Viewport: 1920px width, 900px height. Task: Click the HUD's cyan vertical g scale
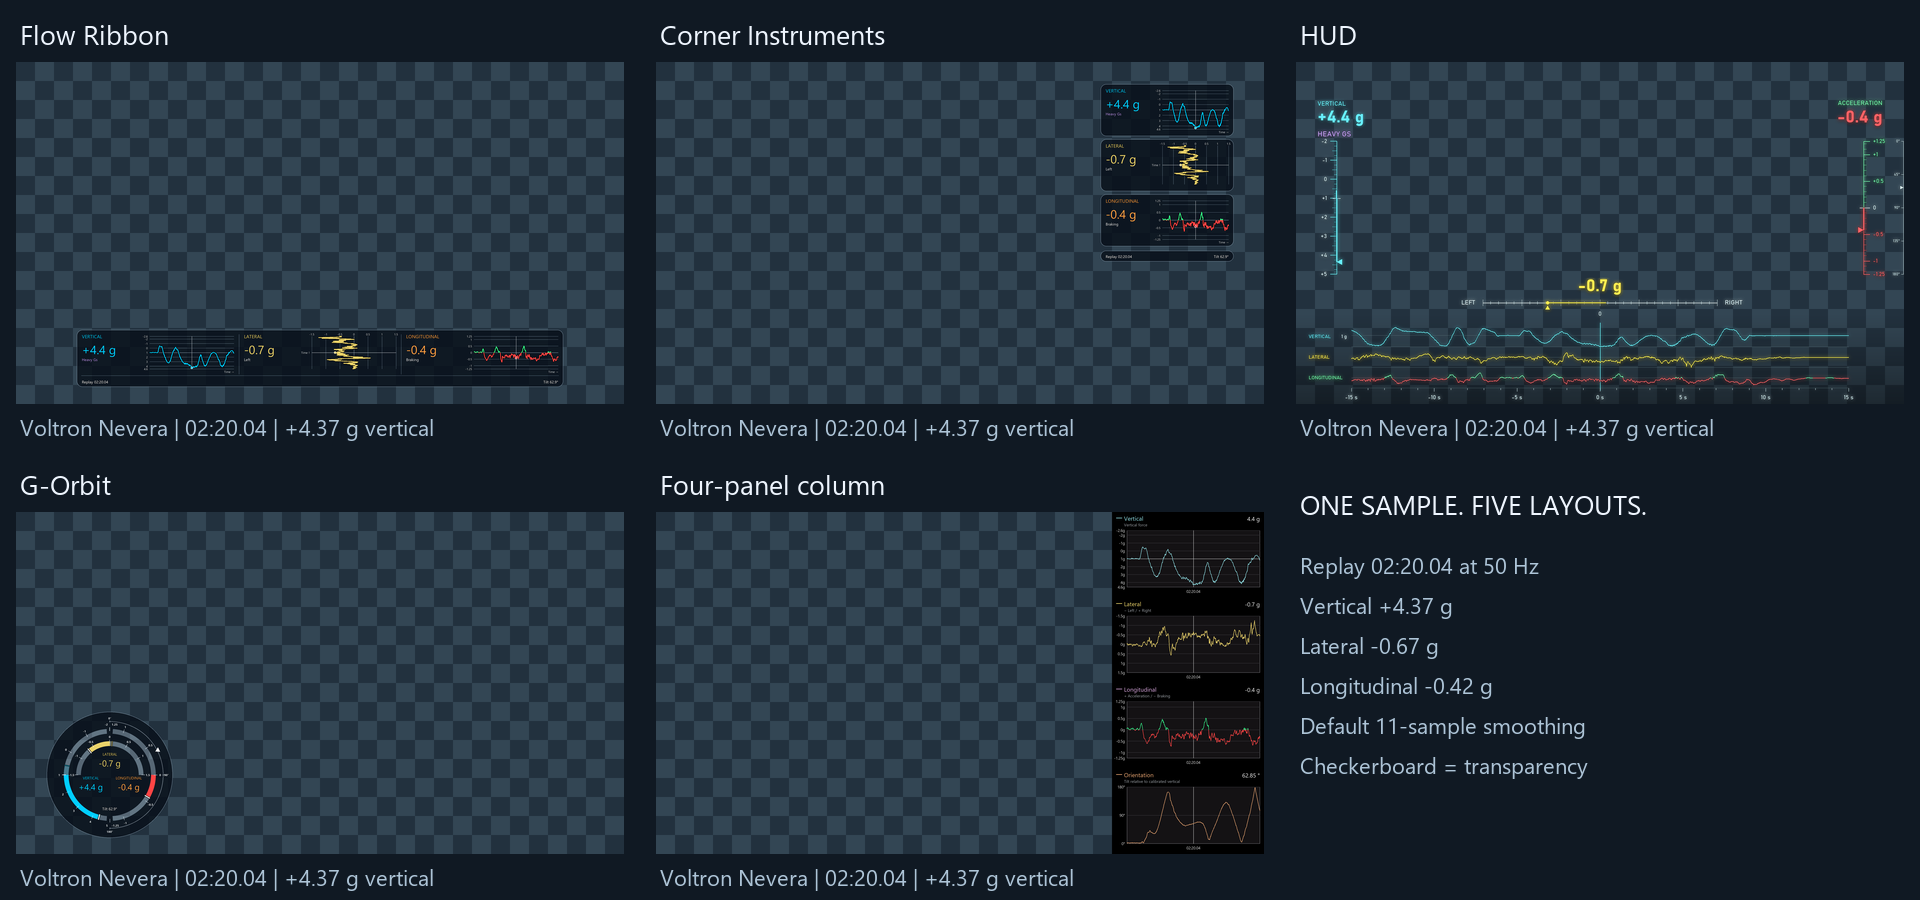1334,207
